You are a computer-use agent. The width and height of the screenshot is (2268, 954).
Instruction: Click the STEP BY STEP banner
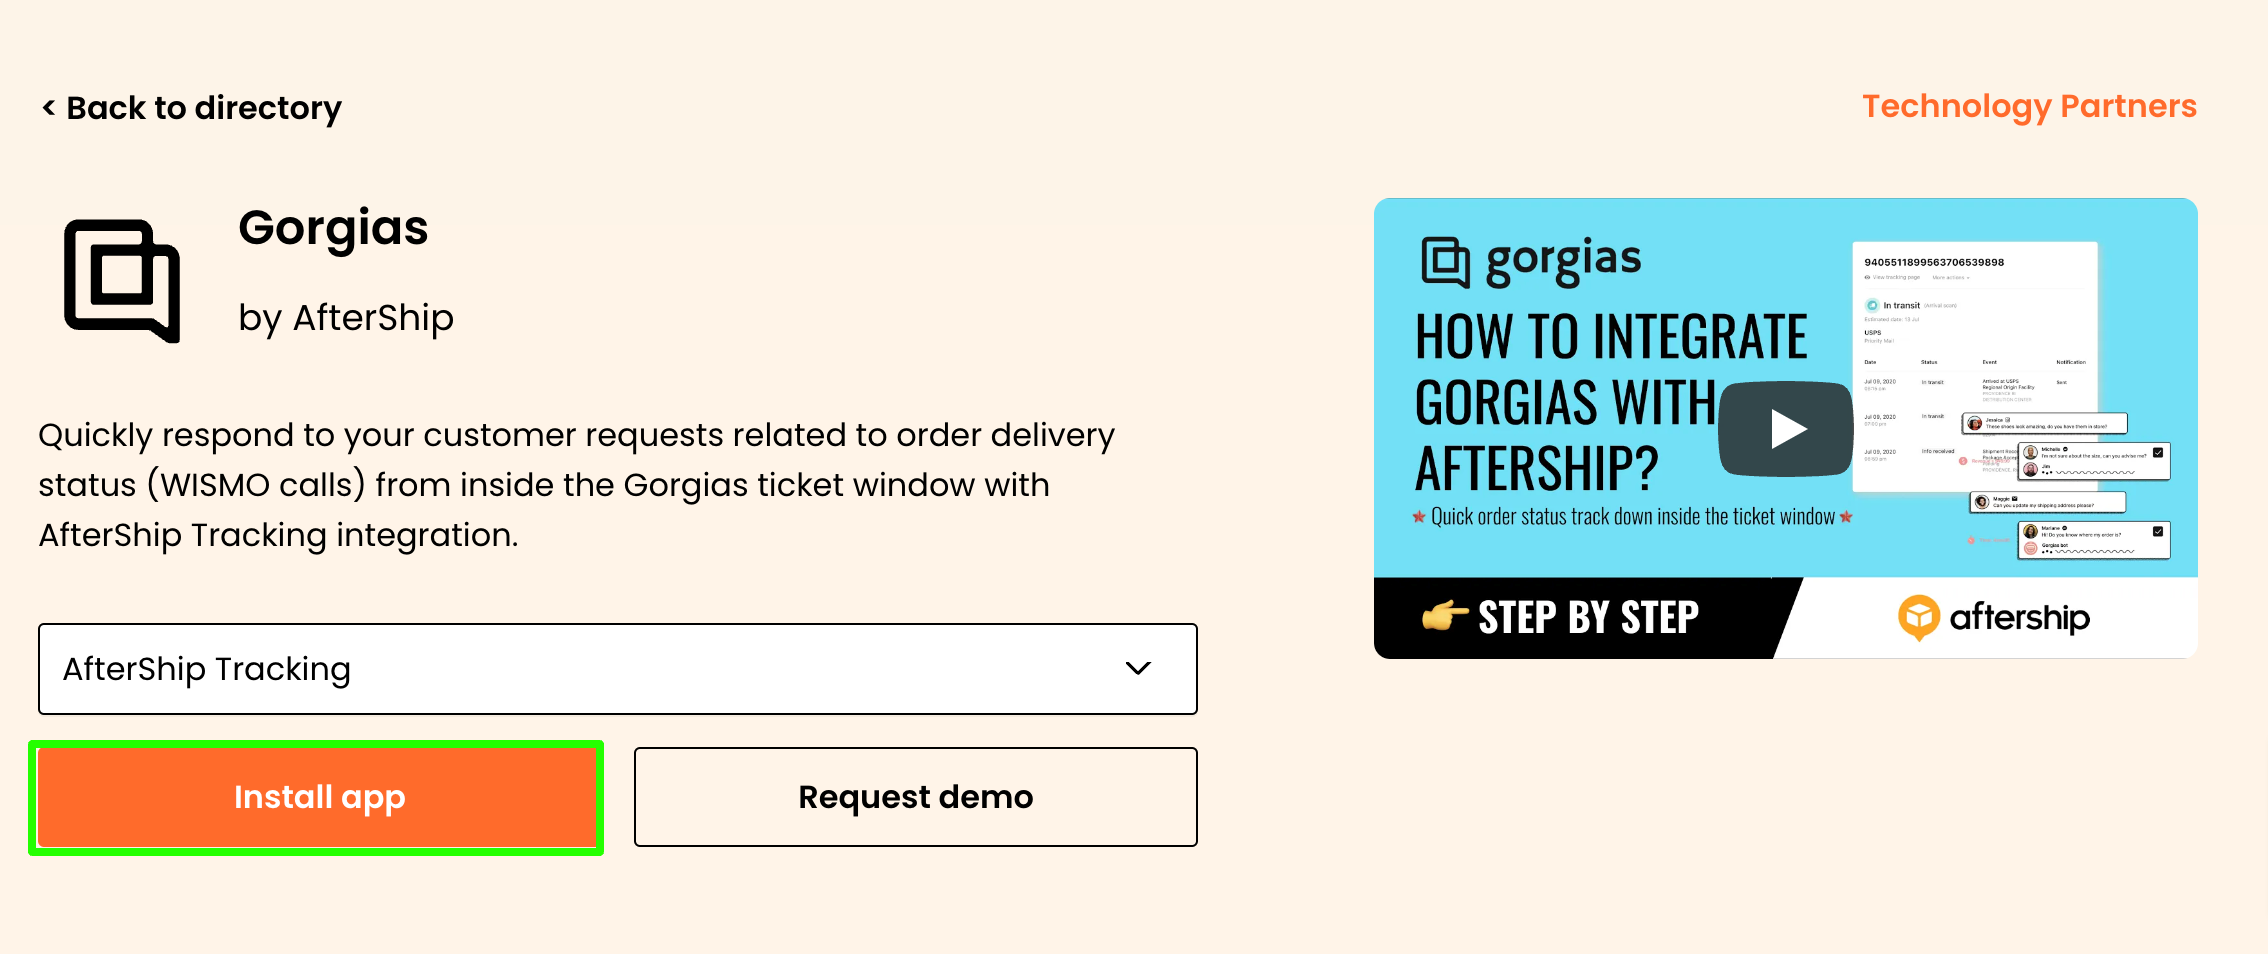click(x=1588, y=618)
